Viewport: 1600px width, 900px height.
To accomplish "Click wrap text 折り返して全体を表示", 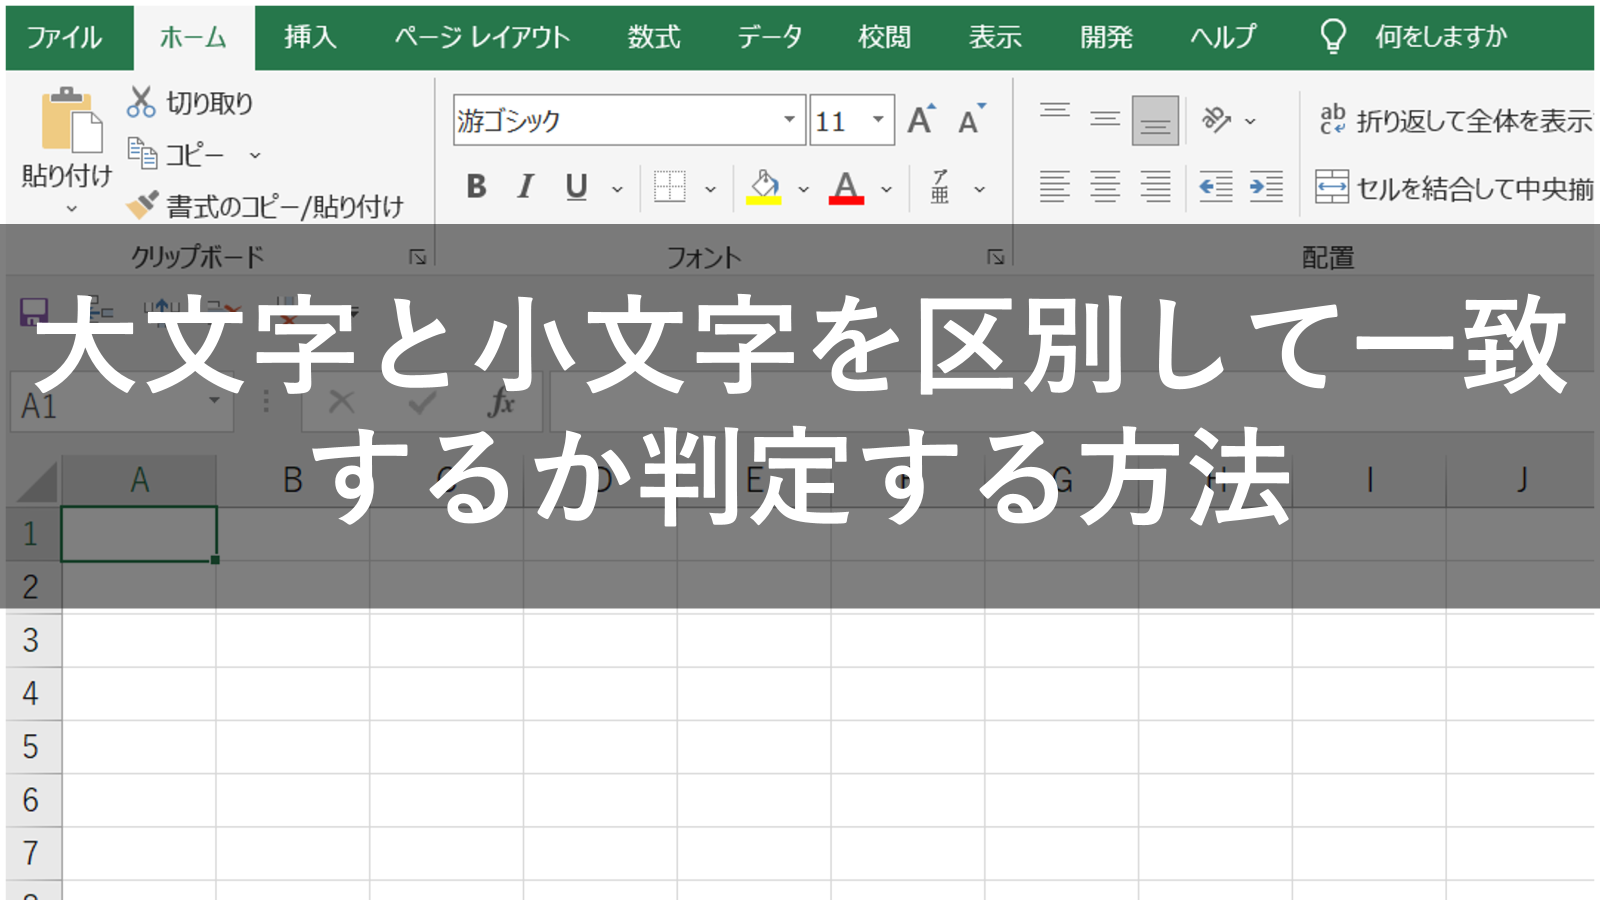I will (x=1456, y=120).
